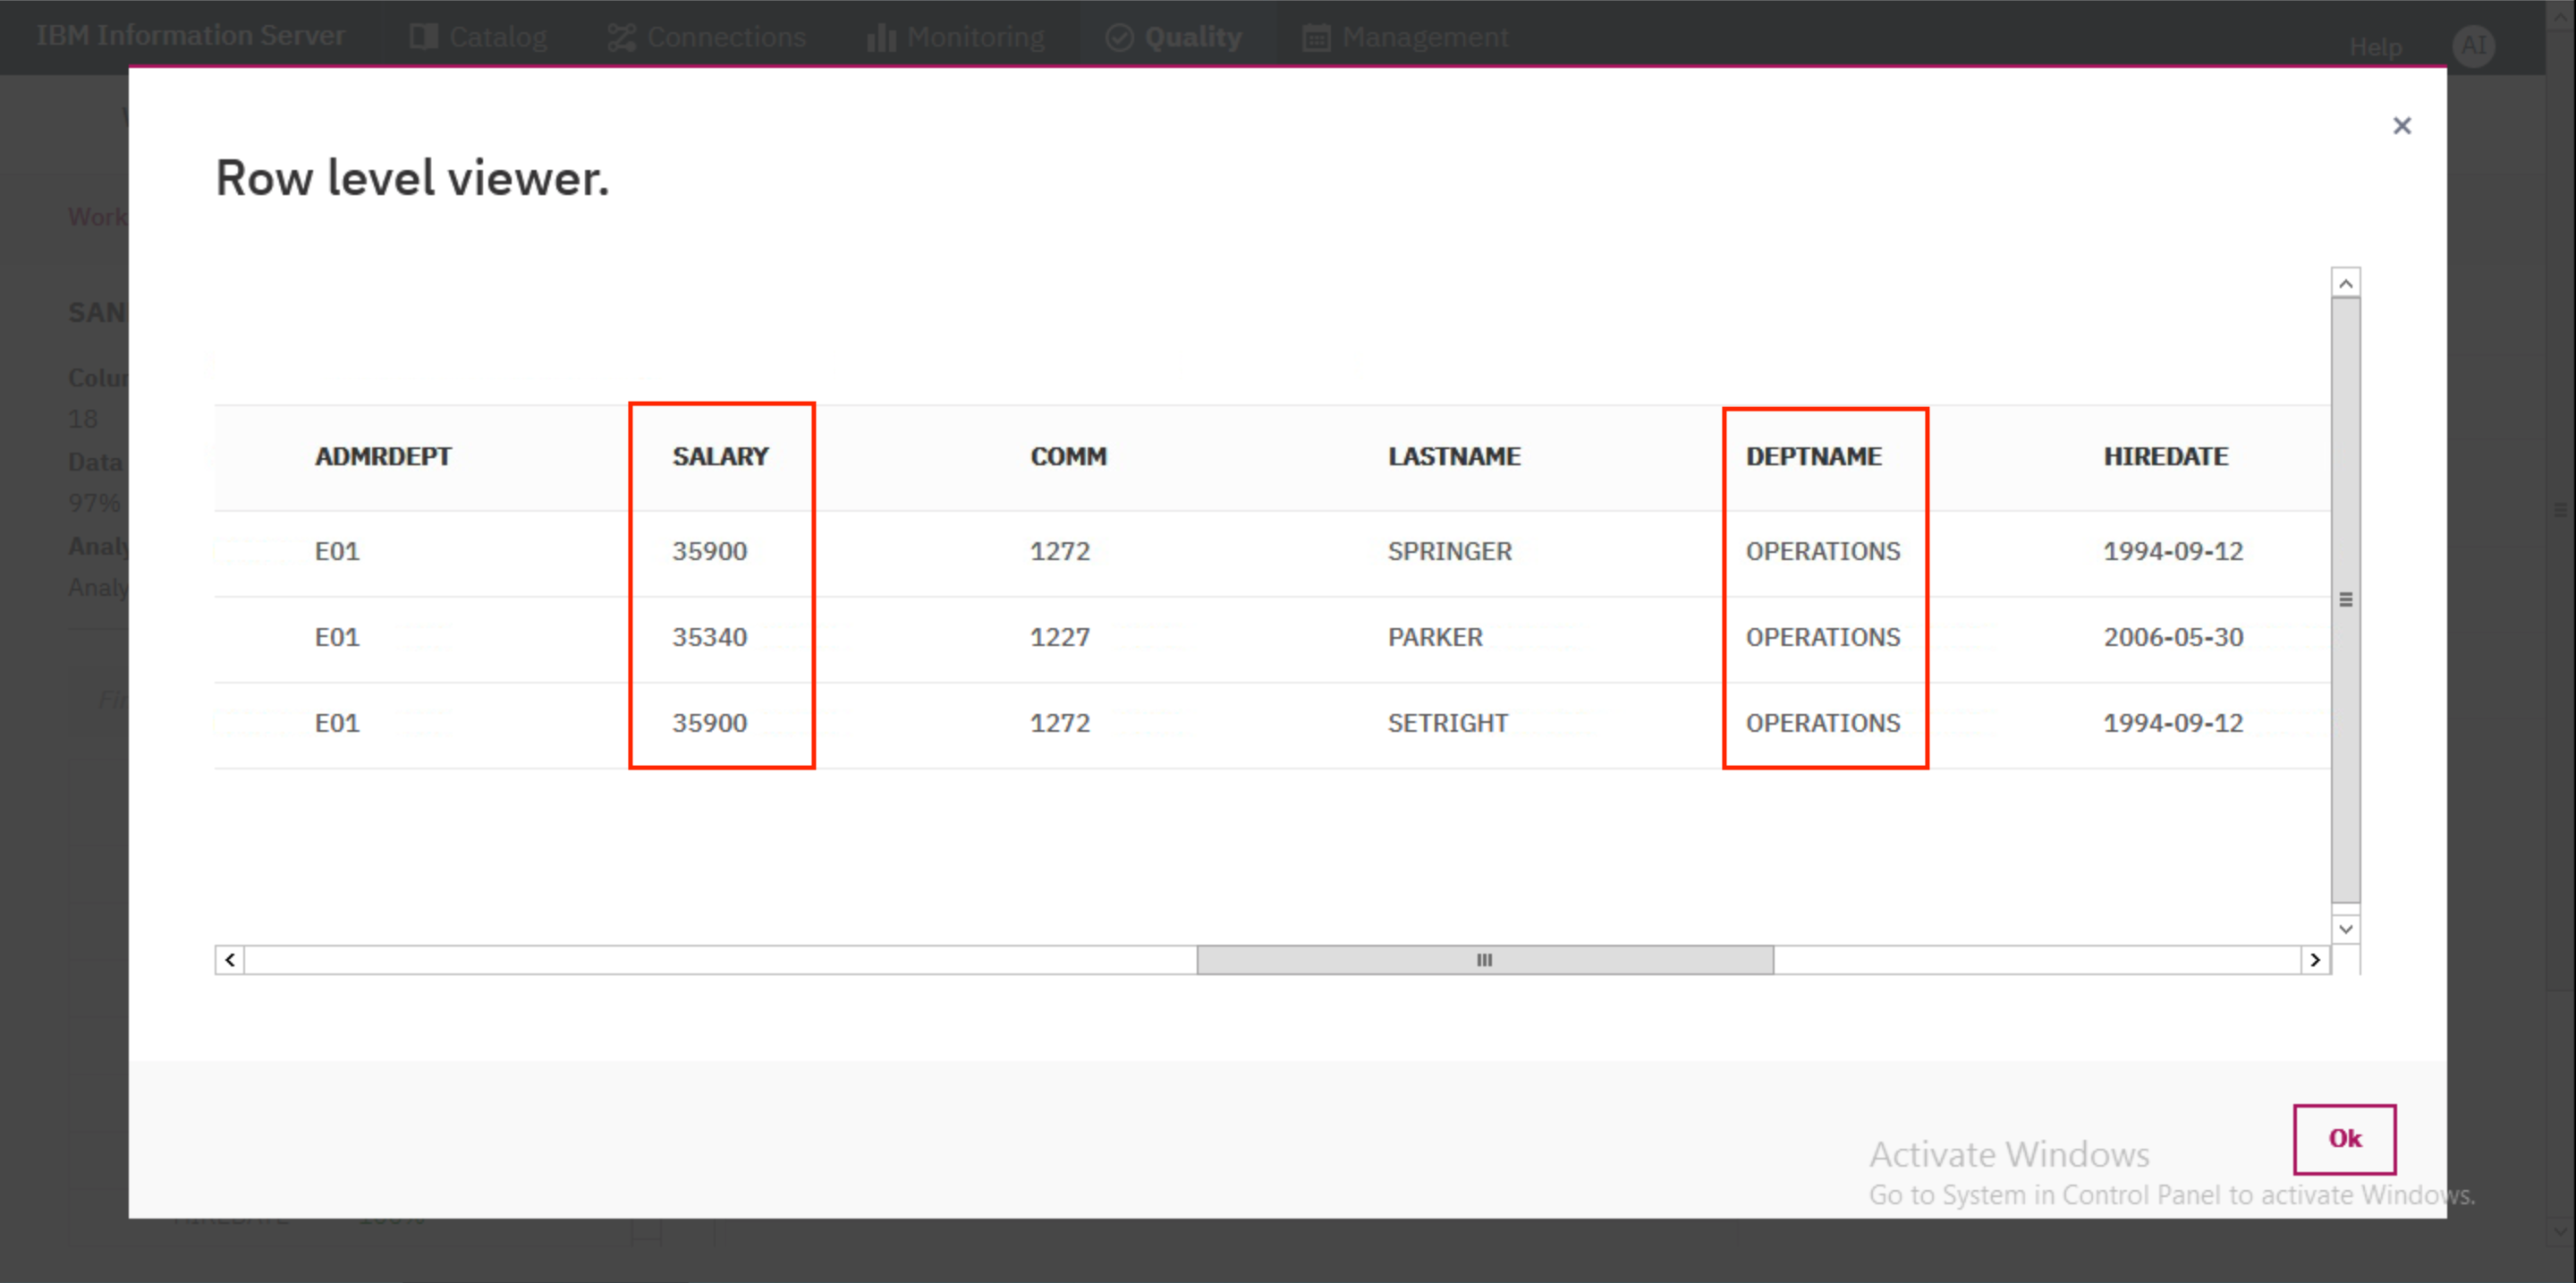
Task: Click IBM Information Server title
Action: tap(191, 36)
